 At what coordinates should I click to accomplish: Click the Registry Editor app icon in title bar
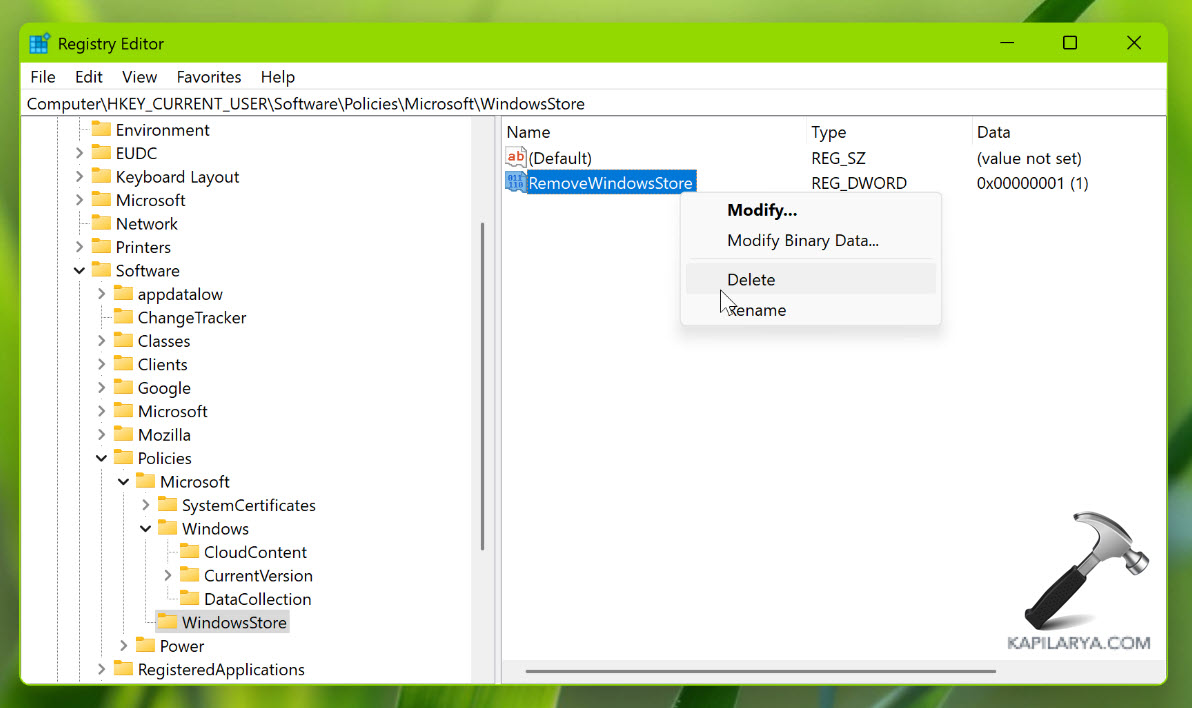pos(40,44)
